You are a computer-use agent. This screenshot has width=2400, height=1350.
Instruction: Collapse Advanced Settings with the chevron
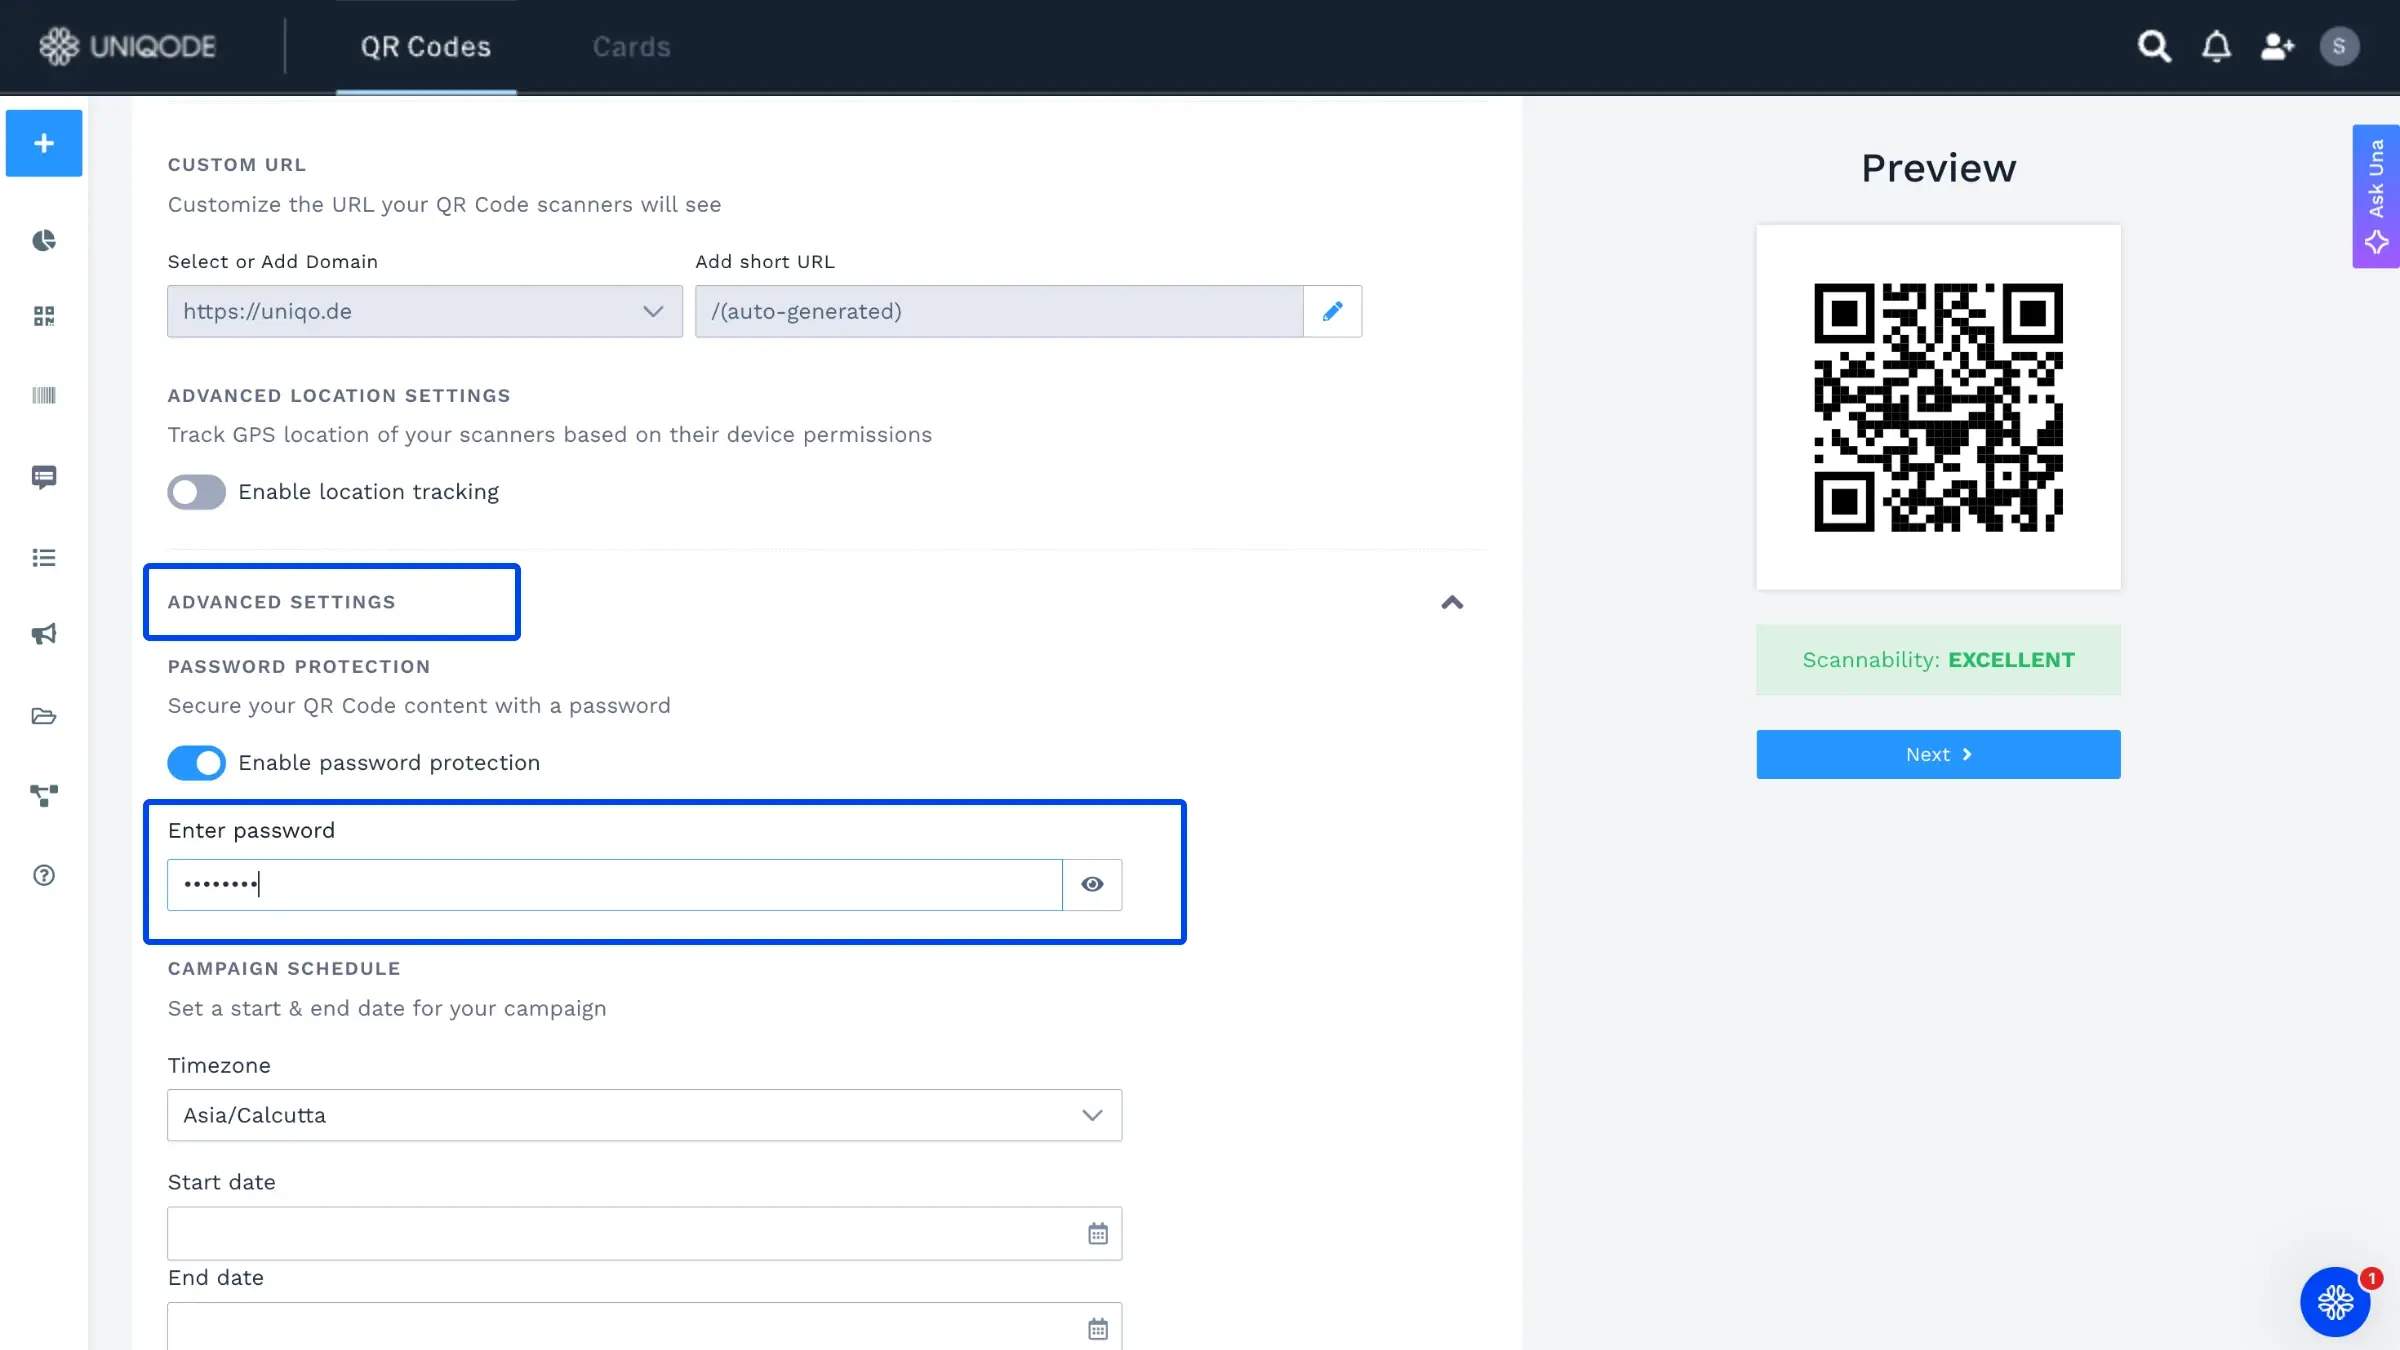(x=1452, y=602)
